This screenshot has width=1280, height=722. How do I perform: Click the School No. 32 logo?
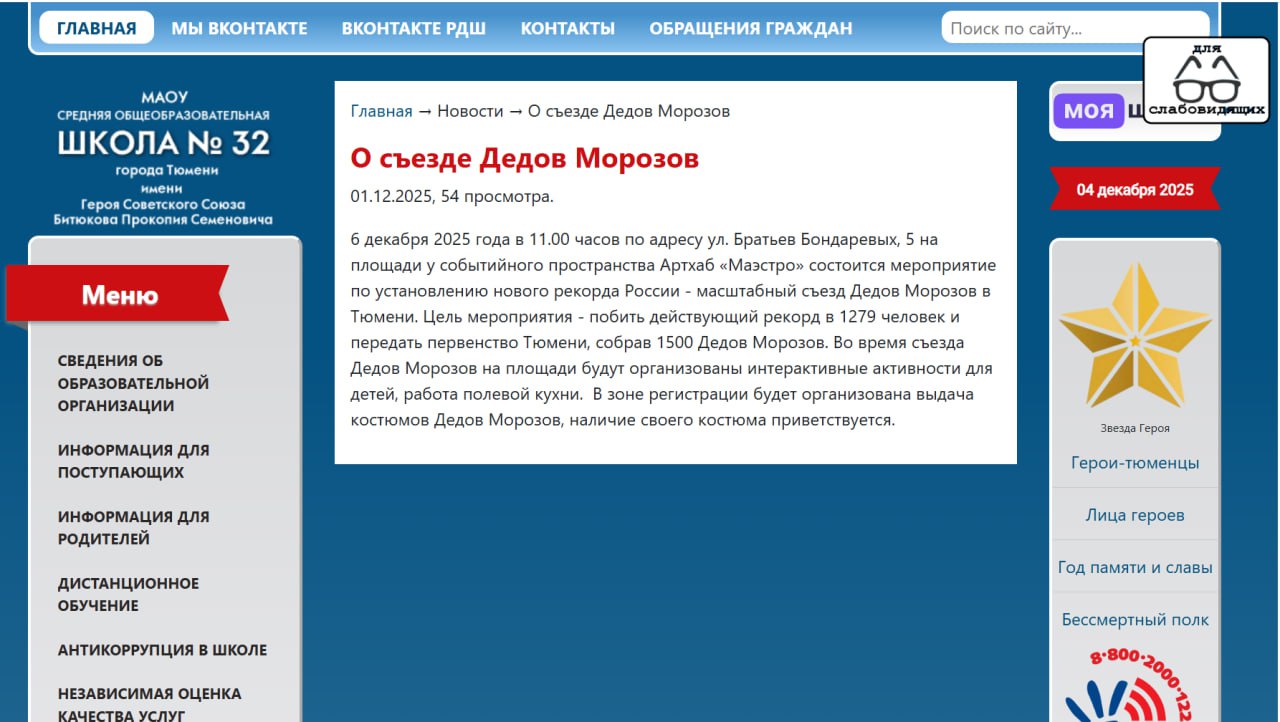pyautogui.click(x=164, y=158)
